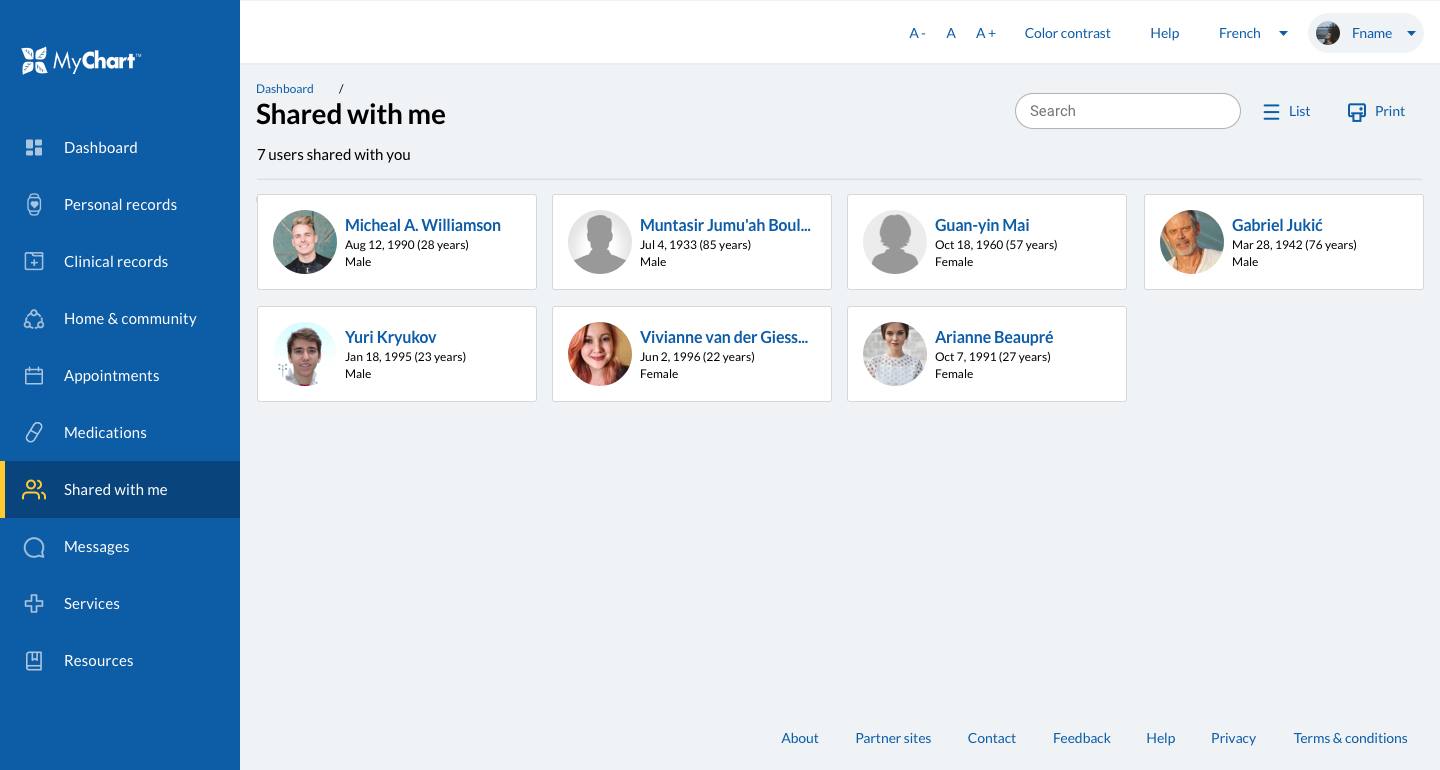Click the MyChart logo
The image size is (1440, 770).
pos(80,60)
